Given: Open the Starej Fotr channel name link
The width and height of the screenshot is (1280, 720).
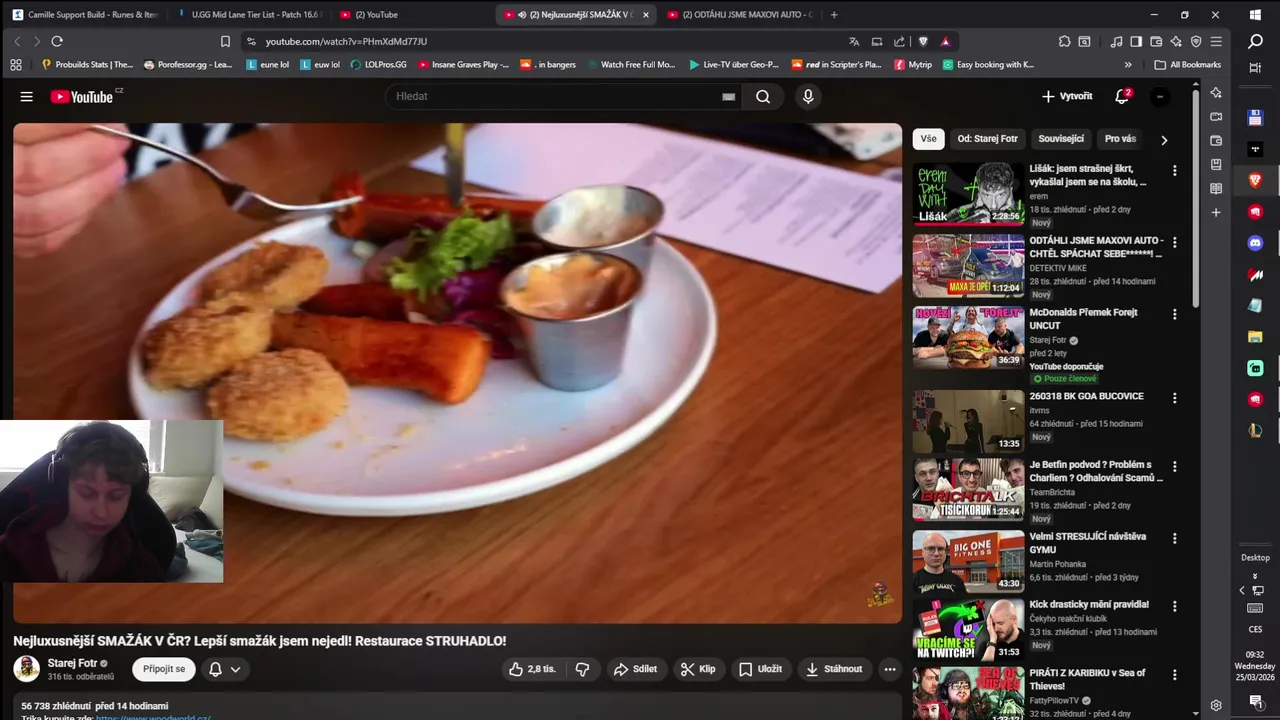Looking at the screenshot, I should pyautogui.click(x=72, y=663).
